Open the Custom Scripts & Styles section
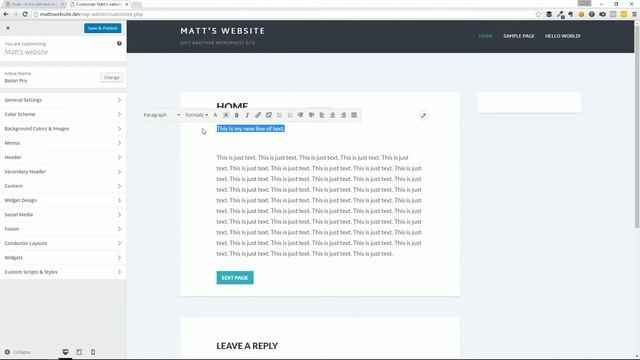The width and height of the screenshot is (640, 360). click(x=63, y=272)
